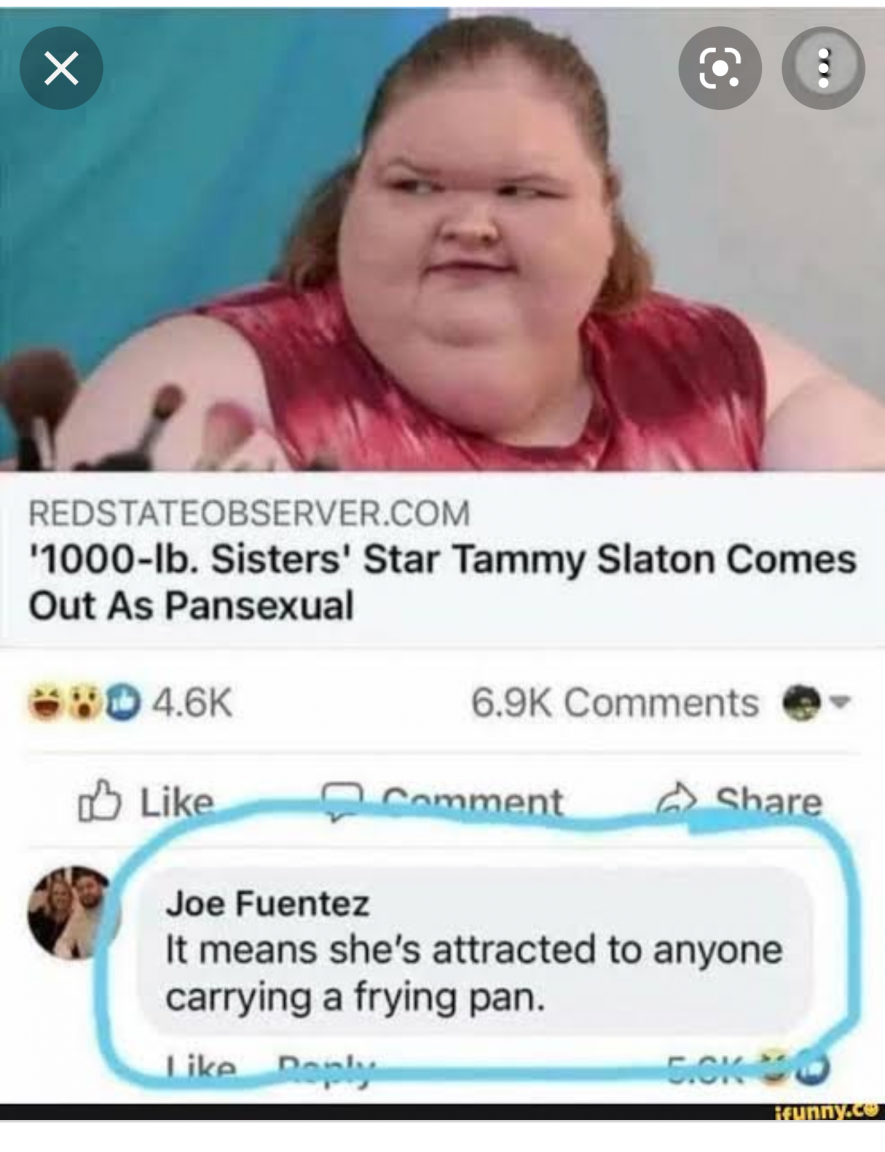View reactions on the frying pan comment
The width and height of the screenshot is (885, 1152).
point(747,1068)
